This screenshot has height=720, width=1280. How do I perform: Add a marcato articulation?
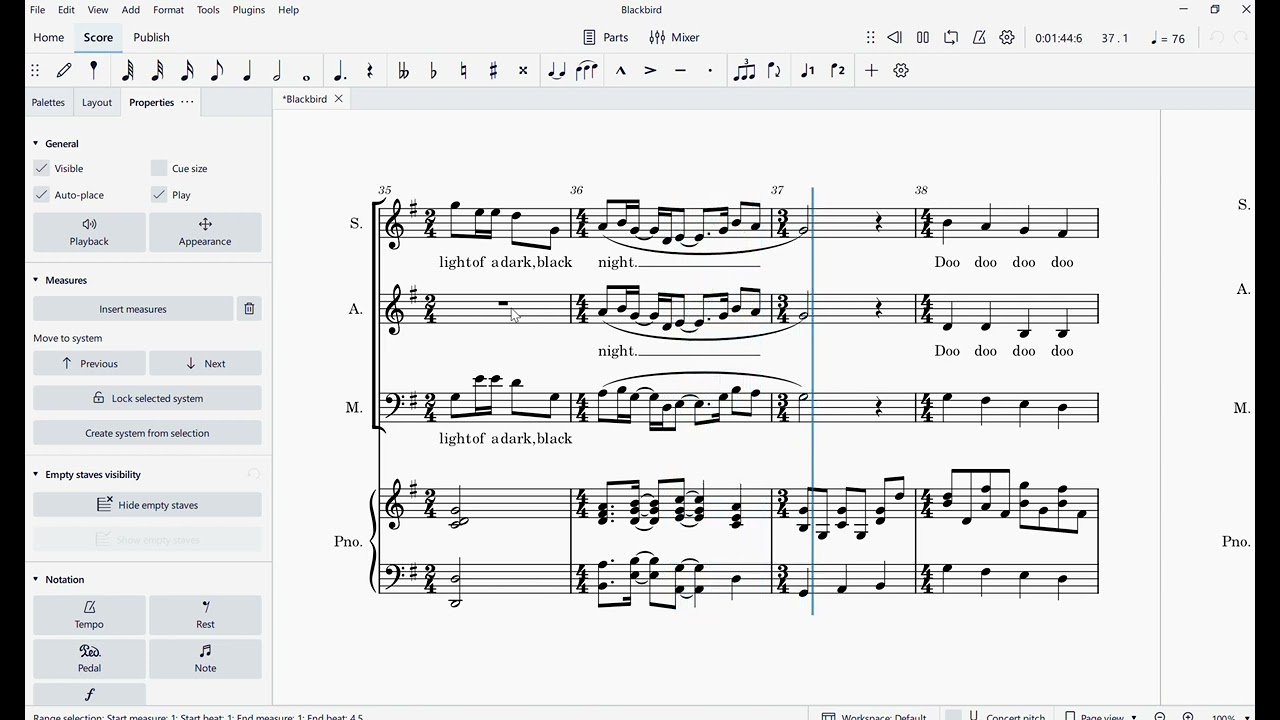point(621,71)
